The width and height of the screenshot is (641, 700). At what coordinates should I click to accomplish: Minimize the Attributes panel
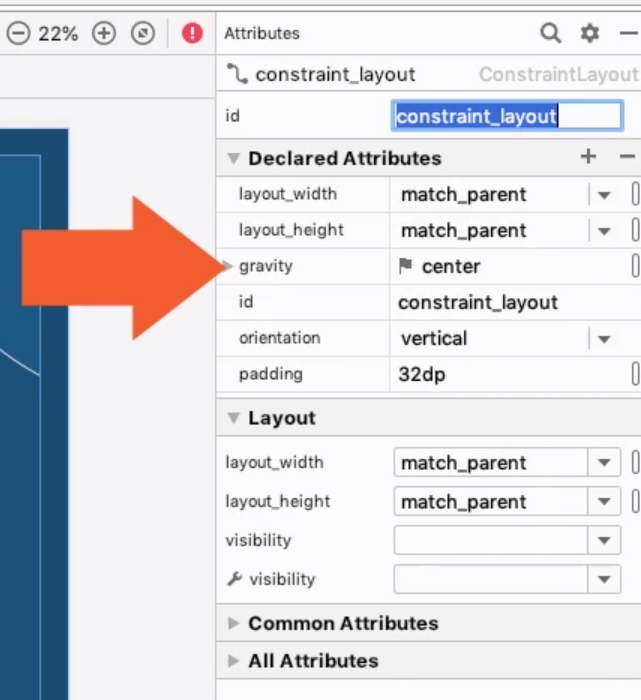coord(629,33)
